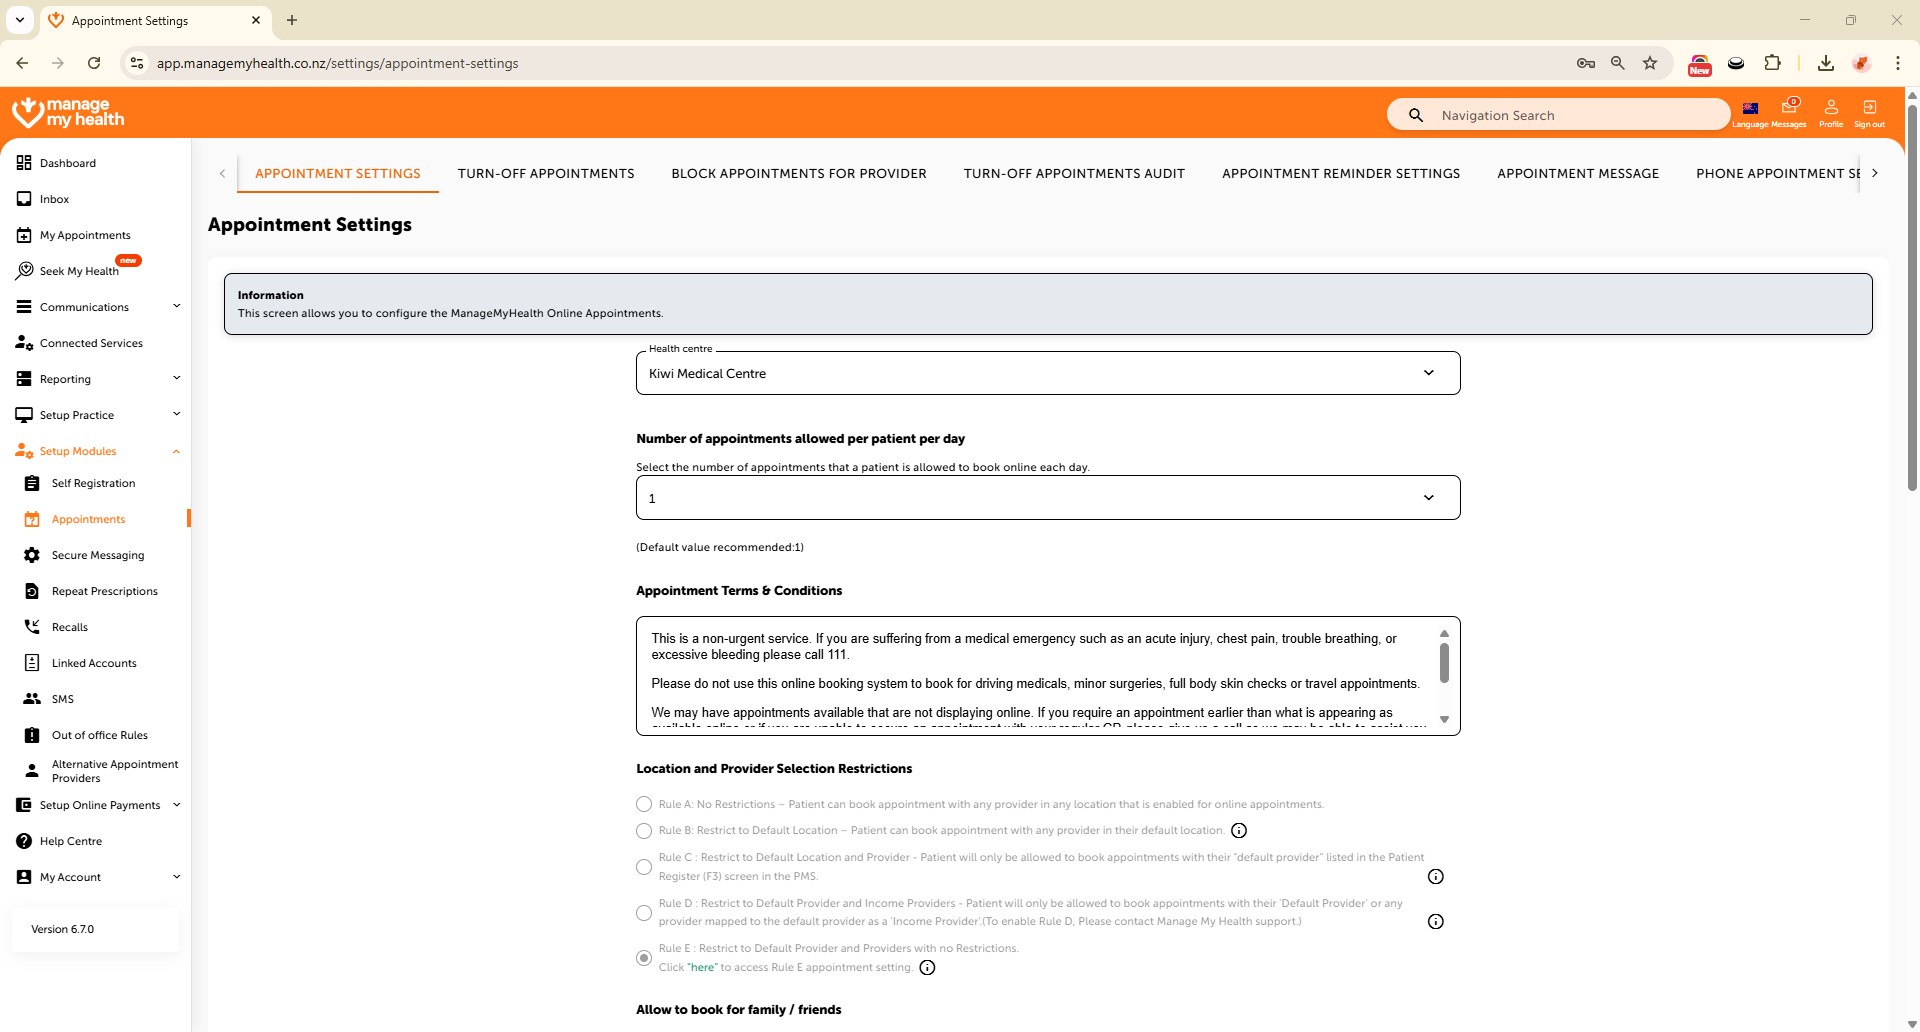Open the Health centre dropdown
The width and height of the screenshot is (1920, 1032).
pos(1047,373)
